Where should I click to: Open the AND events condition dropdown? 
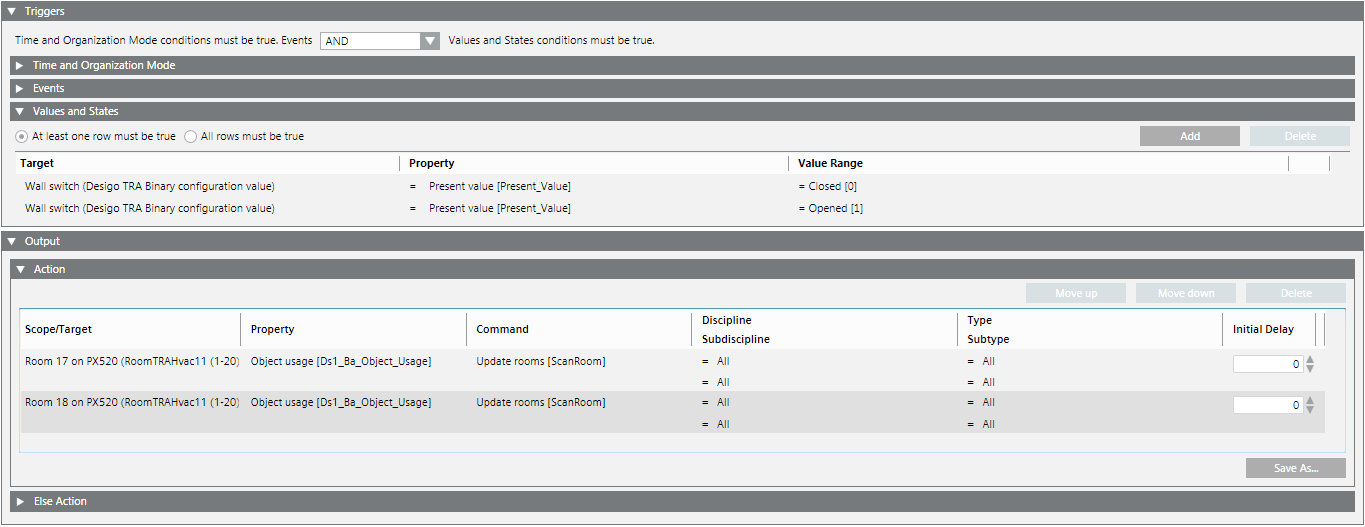(x=430, y=41)
